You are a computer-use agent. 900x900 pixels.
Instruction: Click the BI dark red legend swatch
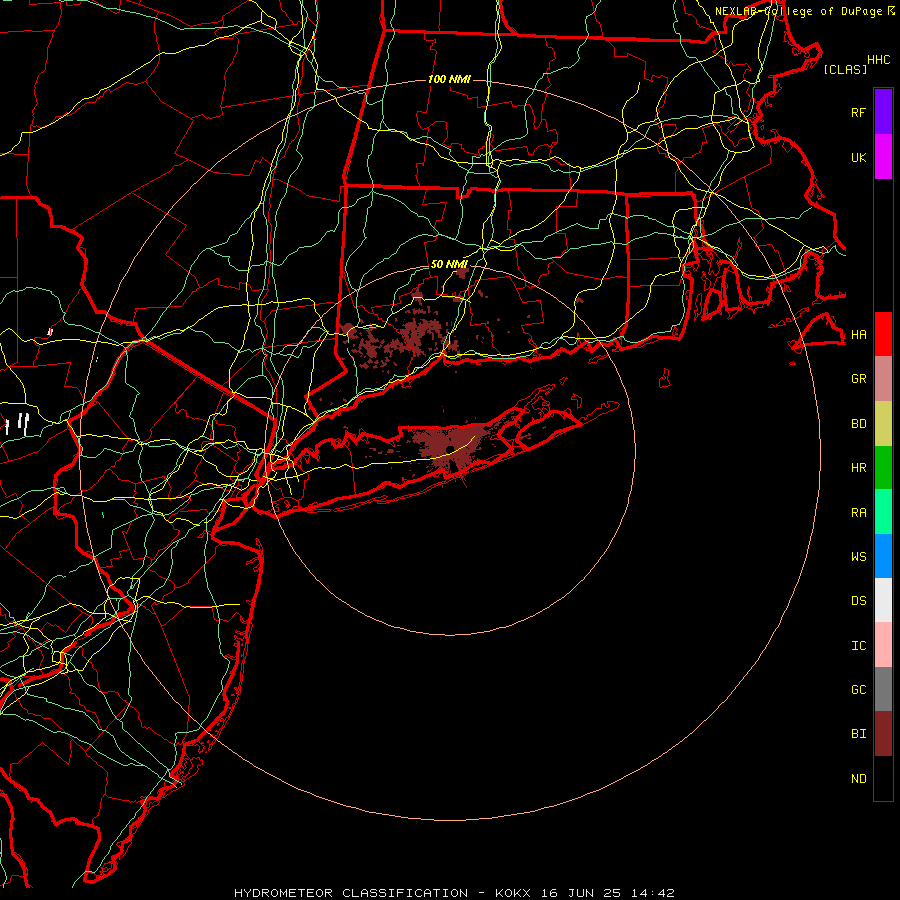[x=883, y=734]
